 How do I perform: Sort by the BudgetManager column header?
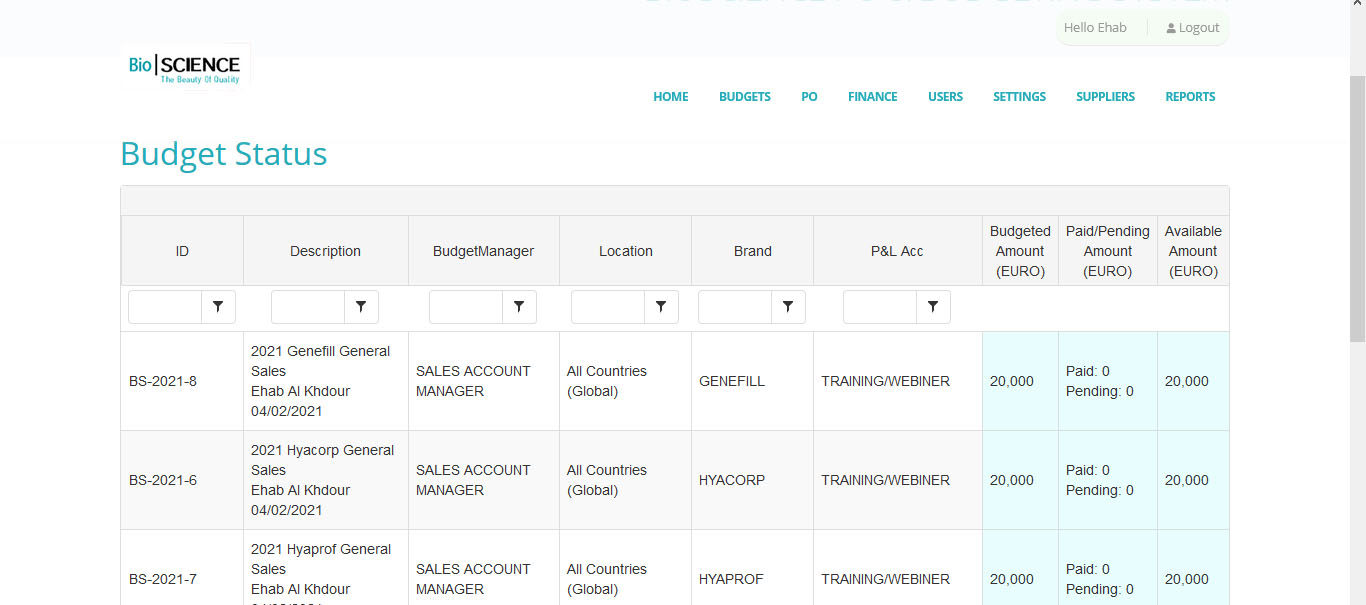(484, 251)
